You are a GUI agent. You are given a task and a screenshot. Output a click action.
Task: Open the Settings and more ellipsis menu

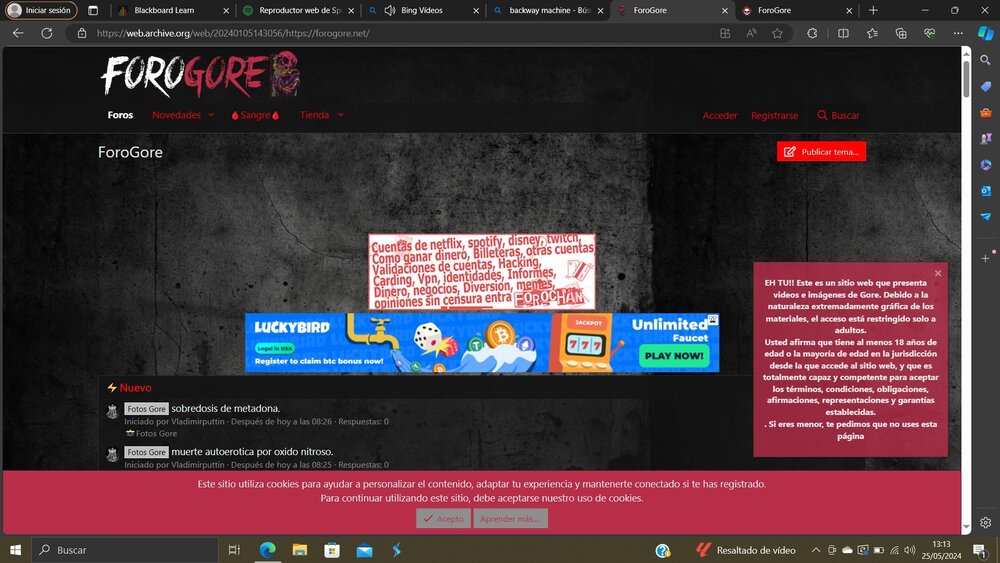[x=958, y=33]
